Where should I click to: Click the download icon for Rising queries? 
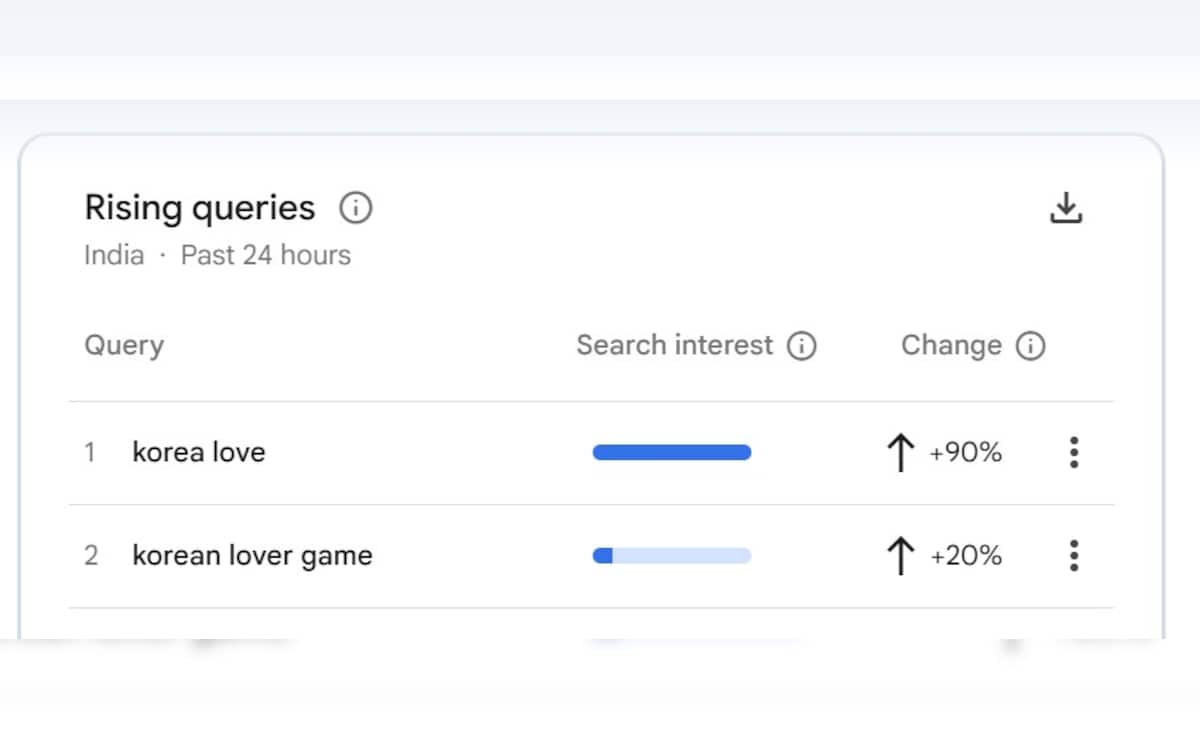pyautogui.click(x=1066, y=208)
